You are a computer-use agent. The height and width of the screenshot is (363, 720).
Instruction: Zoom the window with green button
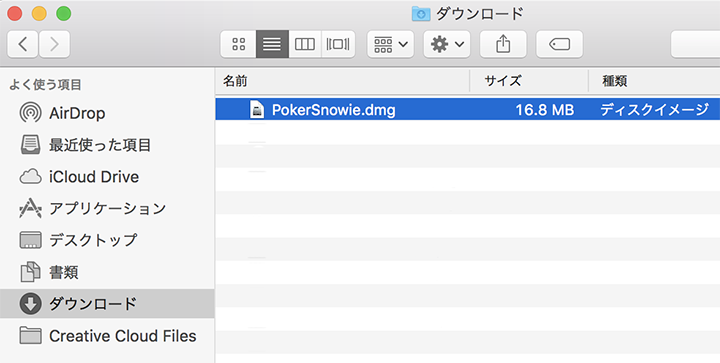(x=63, y=13)
